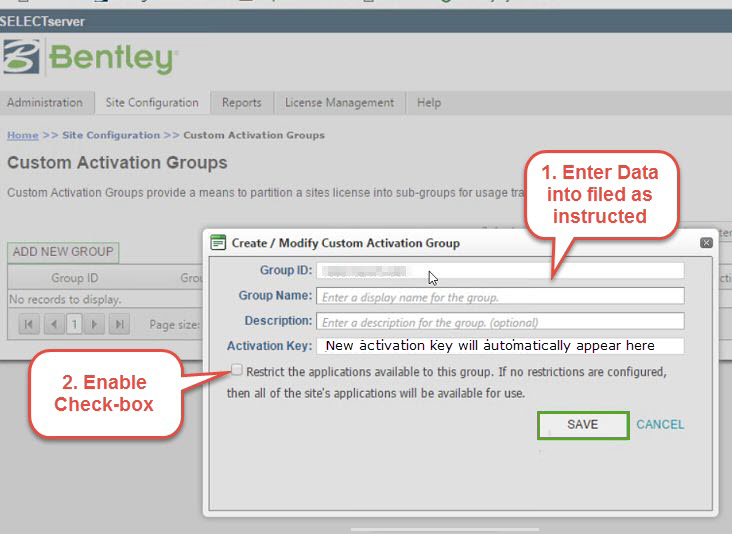Go to previous page of records
Viewport: 732px width, 534px height.
point(54,324)
